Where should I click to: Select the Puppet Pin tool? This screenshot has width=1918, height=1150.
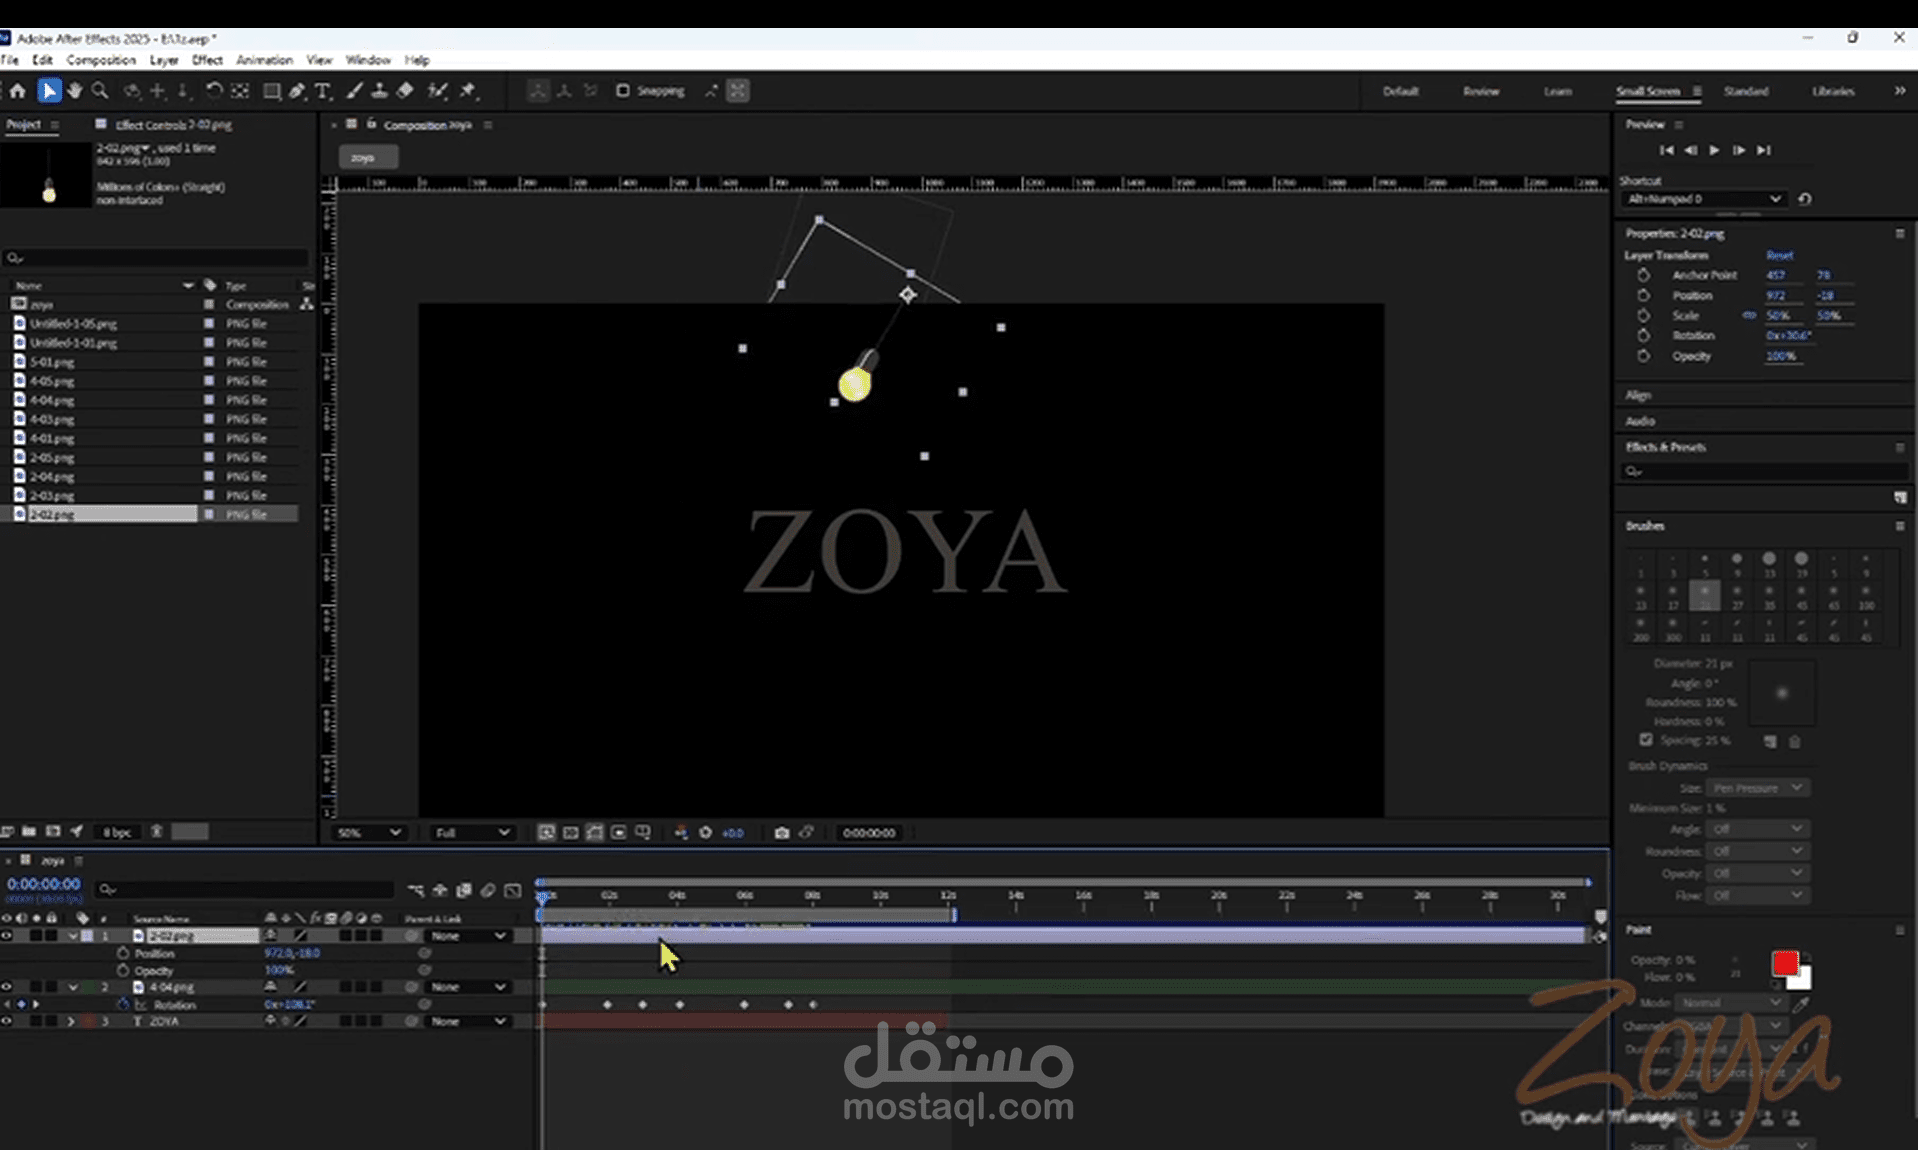tap(468, 91)
